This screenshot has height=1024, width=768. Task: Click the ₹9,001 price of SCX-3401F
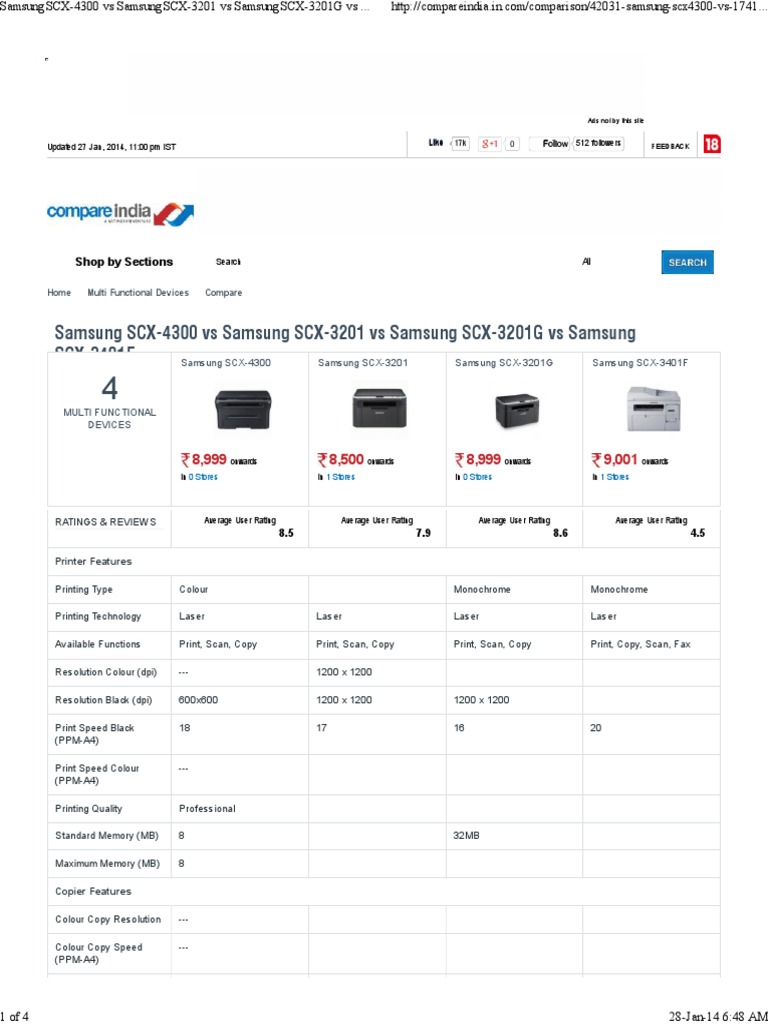[615, 460]
